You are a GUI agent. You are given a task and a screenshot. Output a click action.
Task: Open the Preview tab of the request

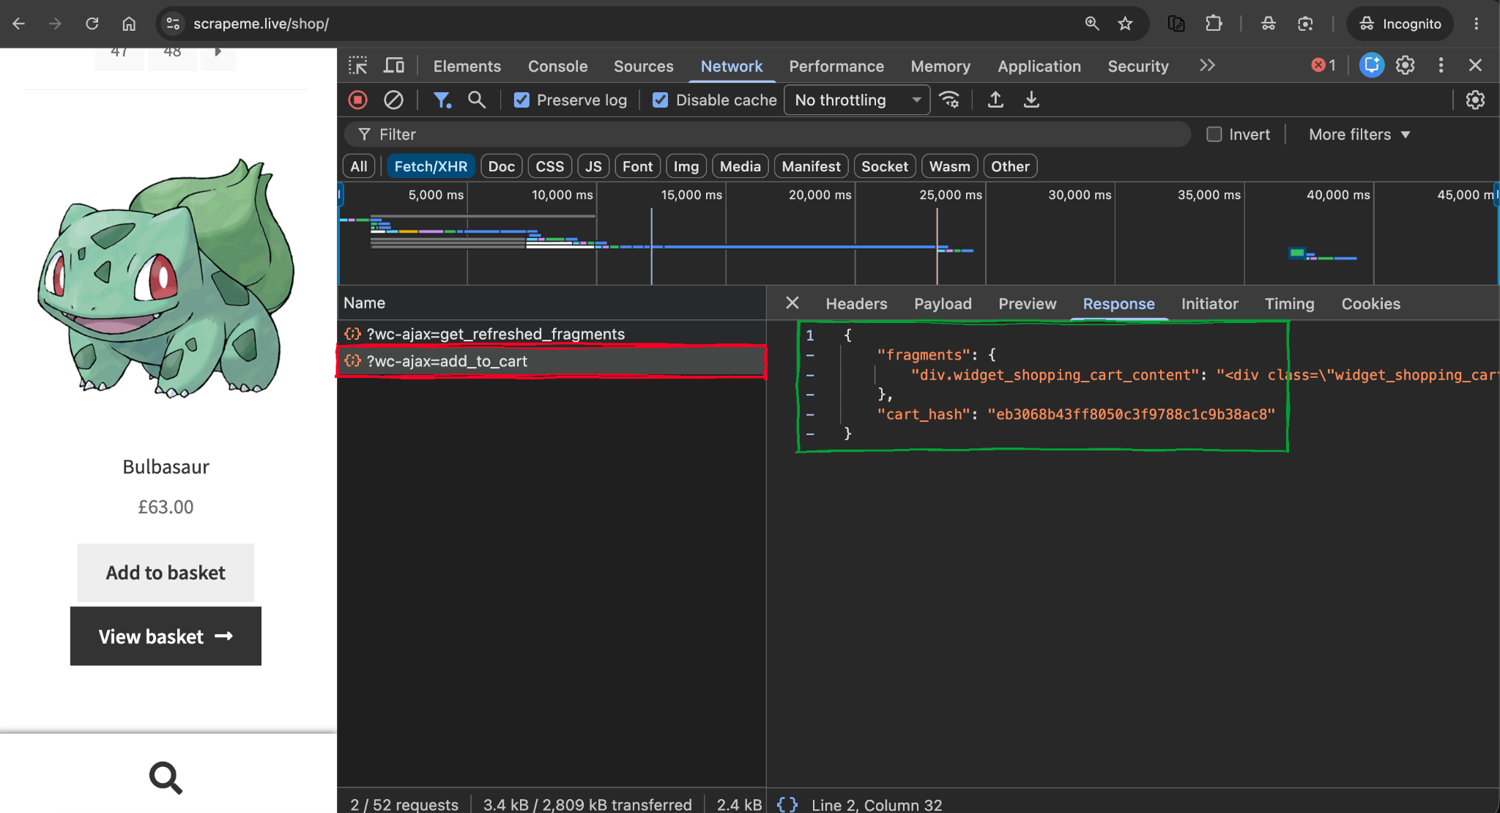[x=1027, y=304]
